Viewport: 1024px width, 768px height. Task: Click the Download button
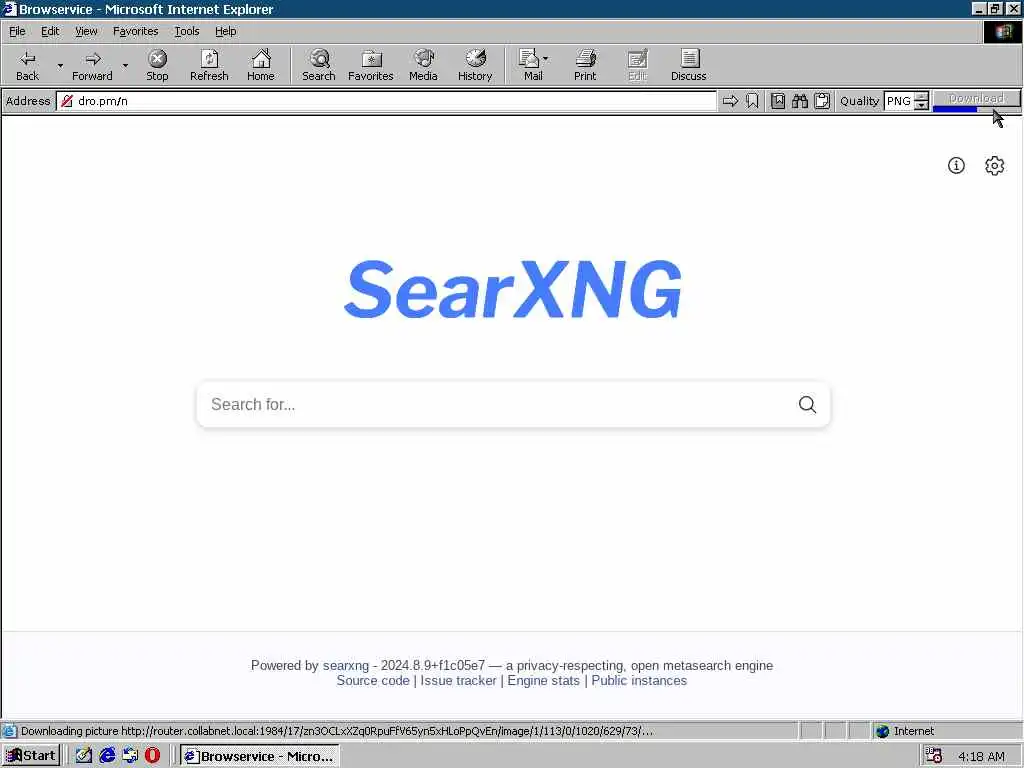pos(976,99)
